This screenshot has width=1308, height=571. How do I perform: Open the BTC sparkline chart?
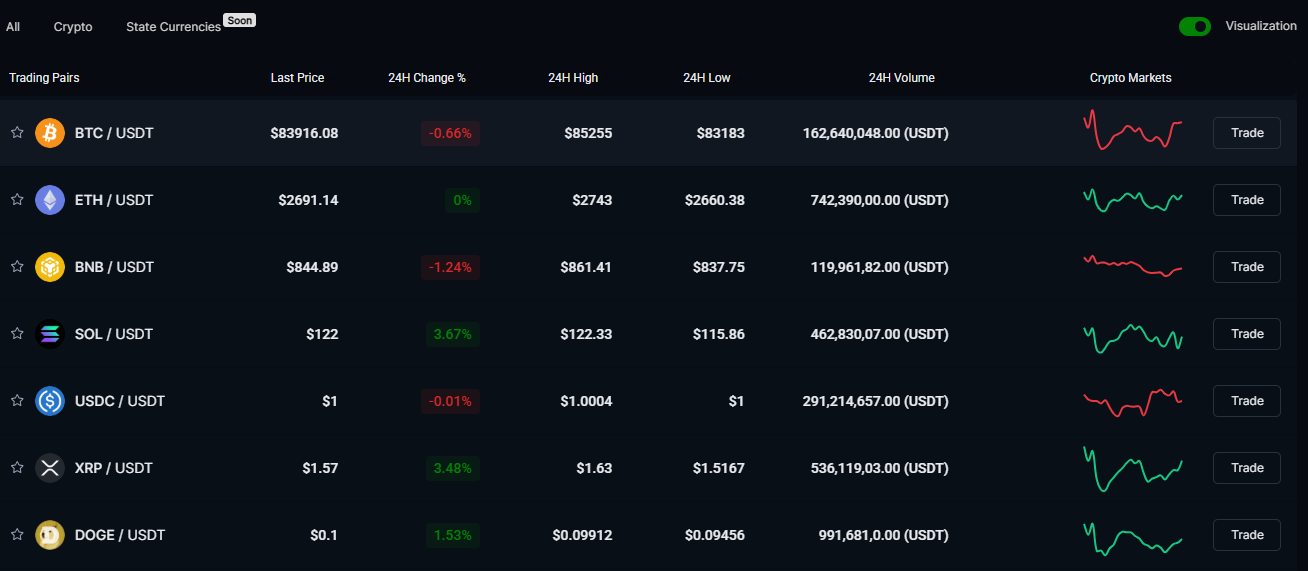pyautogui.click(x=1133, y=131)
